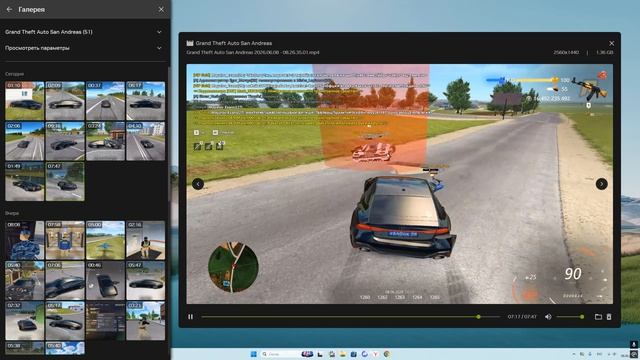
Task: Adjust the volume slider
Action: tap(570, 317)
